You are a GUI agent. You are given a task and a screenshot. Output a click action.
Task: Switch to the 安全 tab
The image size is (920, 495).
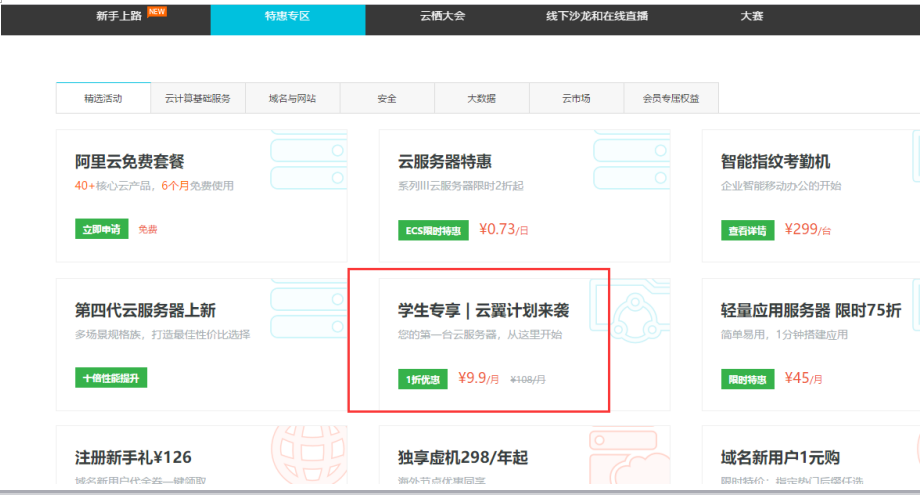pyautogui.click(x=387, y=98)
